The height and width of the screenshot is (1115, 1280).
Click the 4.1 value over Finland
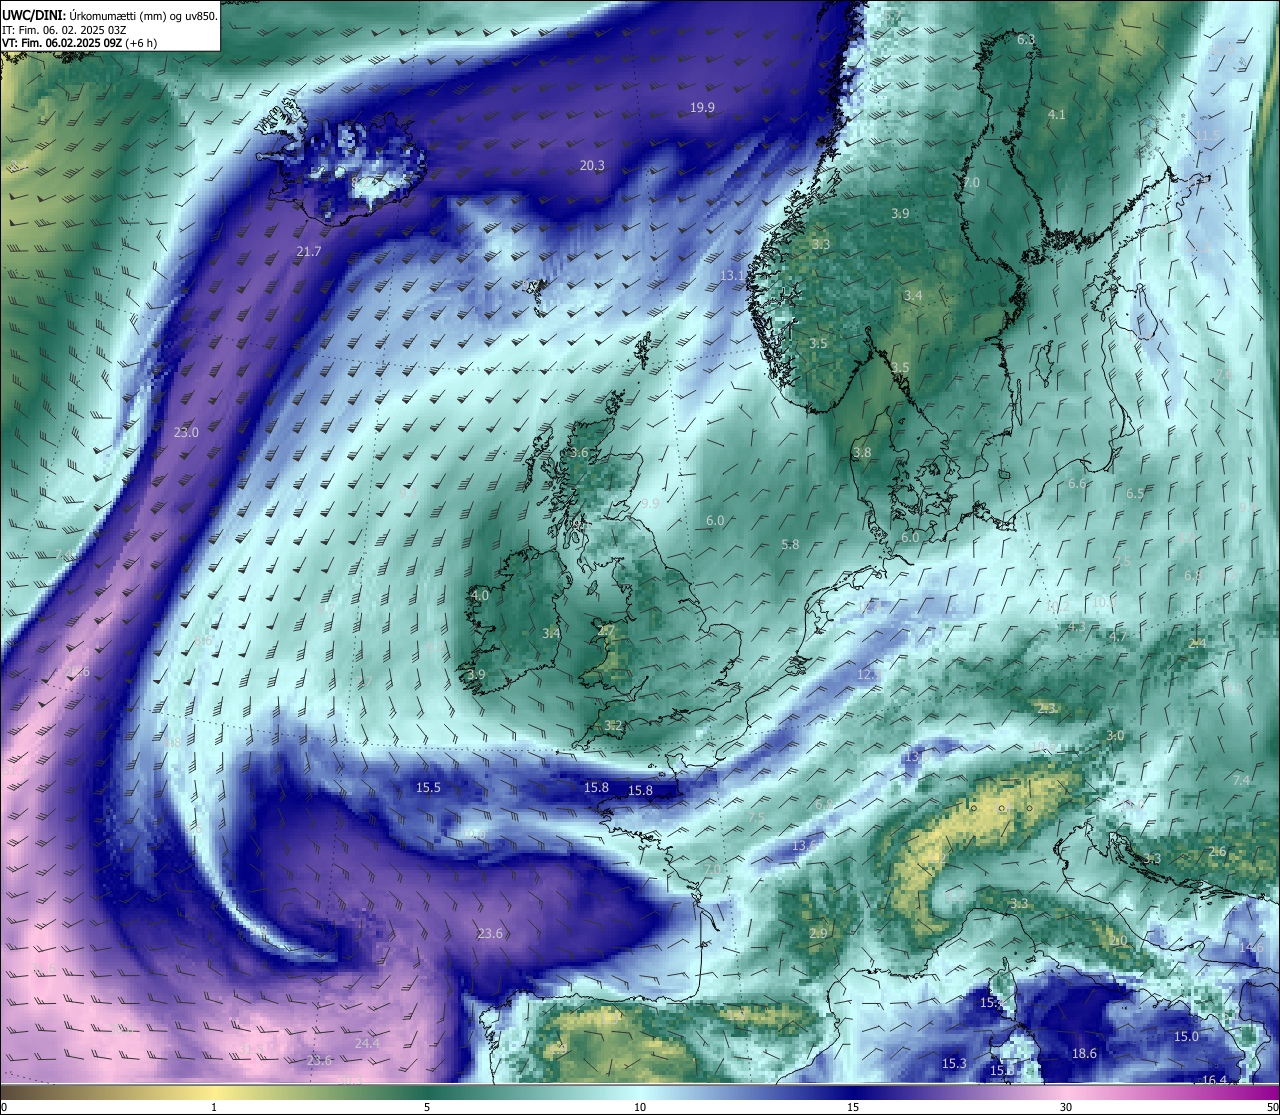[x=1056, y=116]
